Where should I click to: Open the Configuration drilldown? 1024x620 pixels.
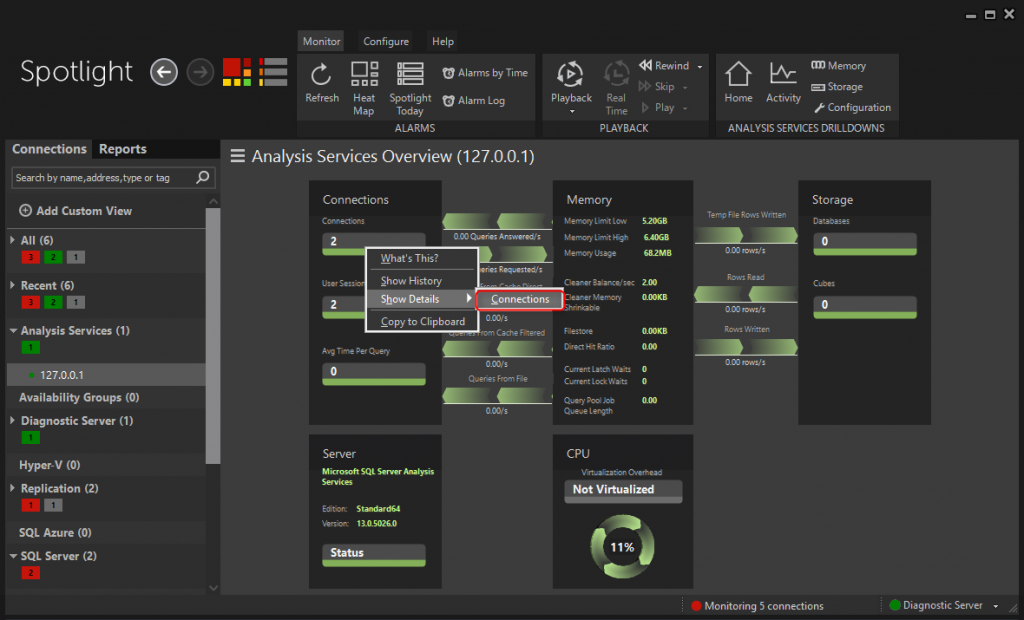(x=852, y=107)
